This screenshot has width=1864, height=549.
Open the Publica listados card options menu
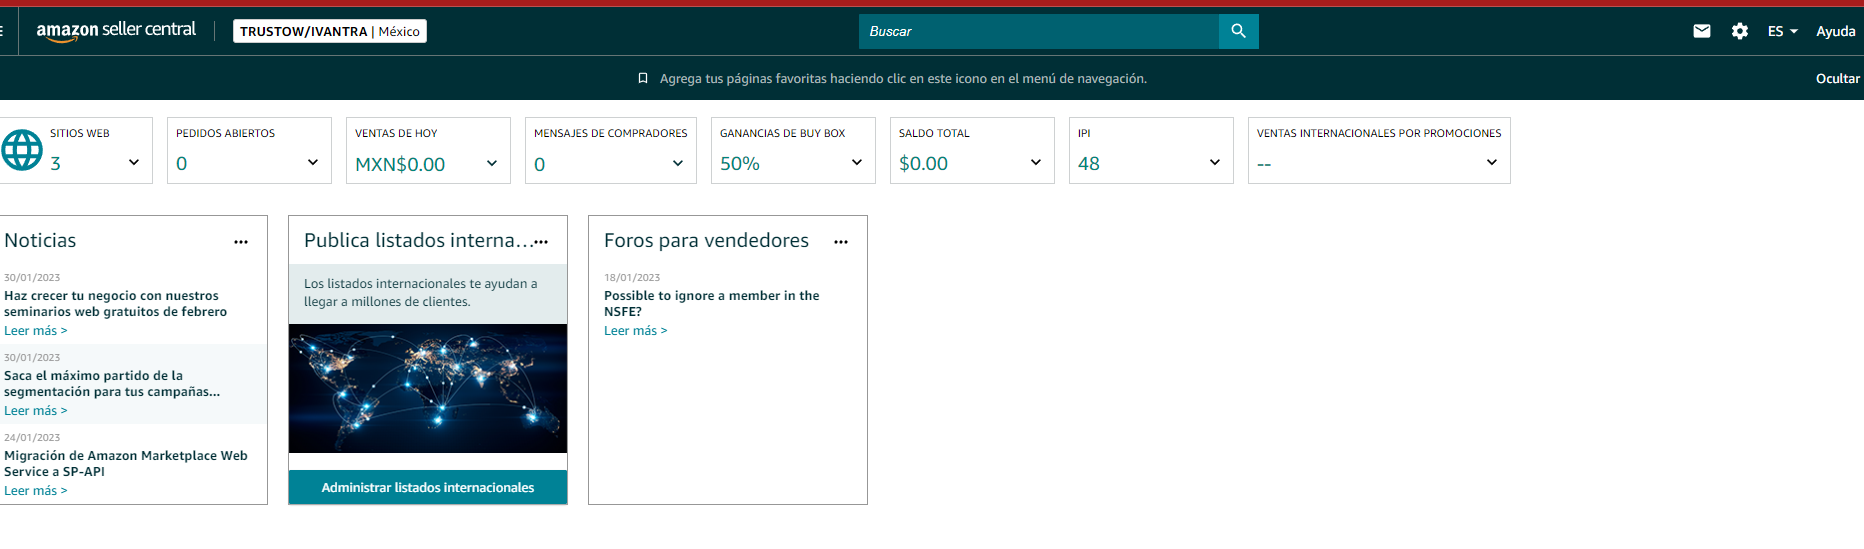(541, 242)
